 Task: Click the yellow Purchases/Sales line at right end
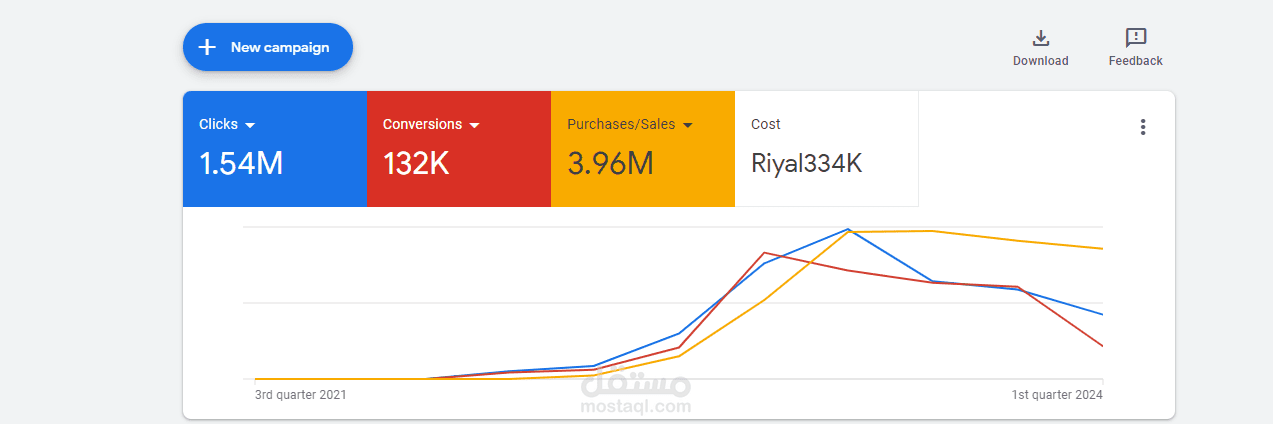click(x=1100, y=248)
